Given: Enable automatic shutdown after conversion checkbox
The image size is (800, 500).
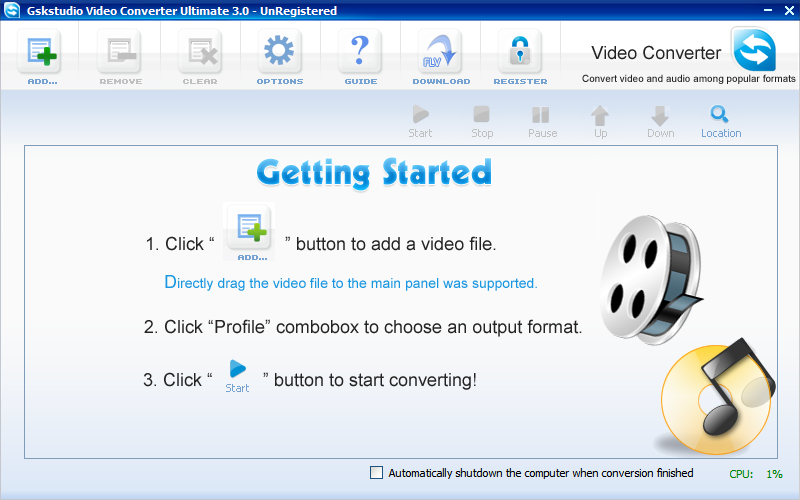Looking at the screenshot, I should click(x=376, y=473).
